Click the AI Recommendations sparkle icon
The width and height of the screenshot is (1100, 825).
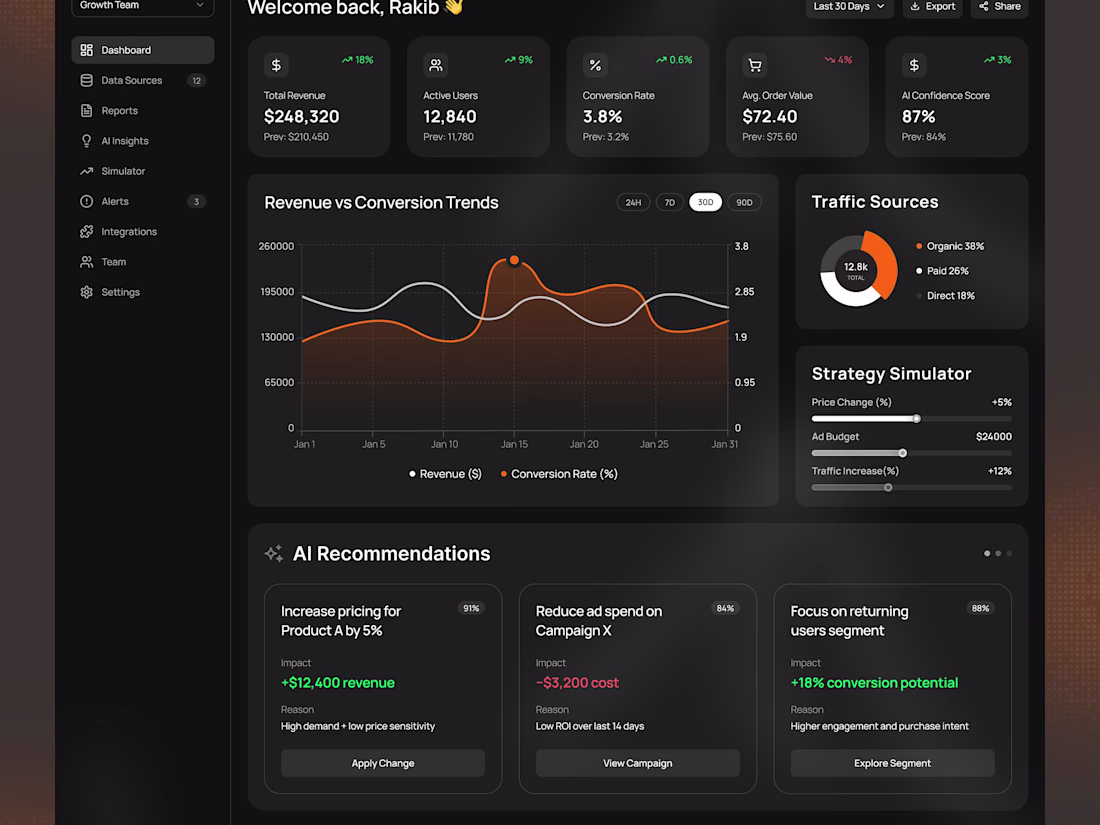coord(274,554)
